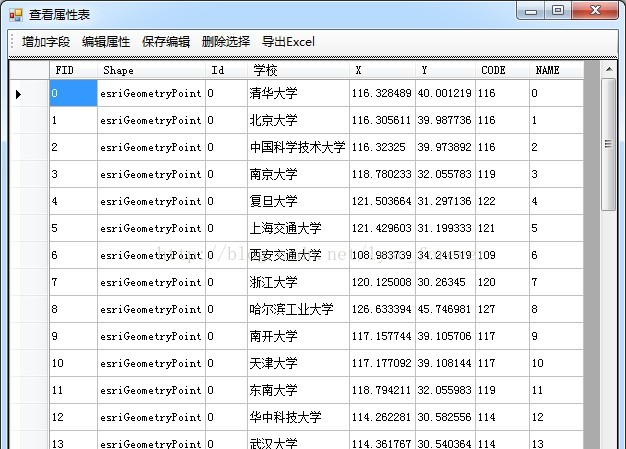Click X value 116.305611

coord(382,120)
